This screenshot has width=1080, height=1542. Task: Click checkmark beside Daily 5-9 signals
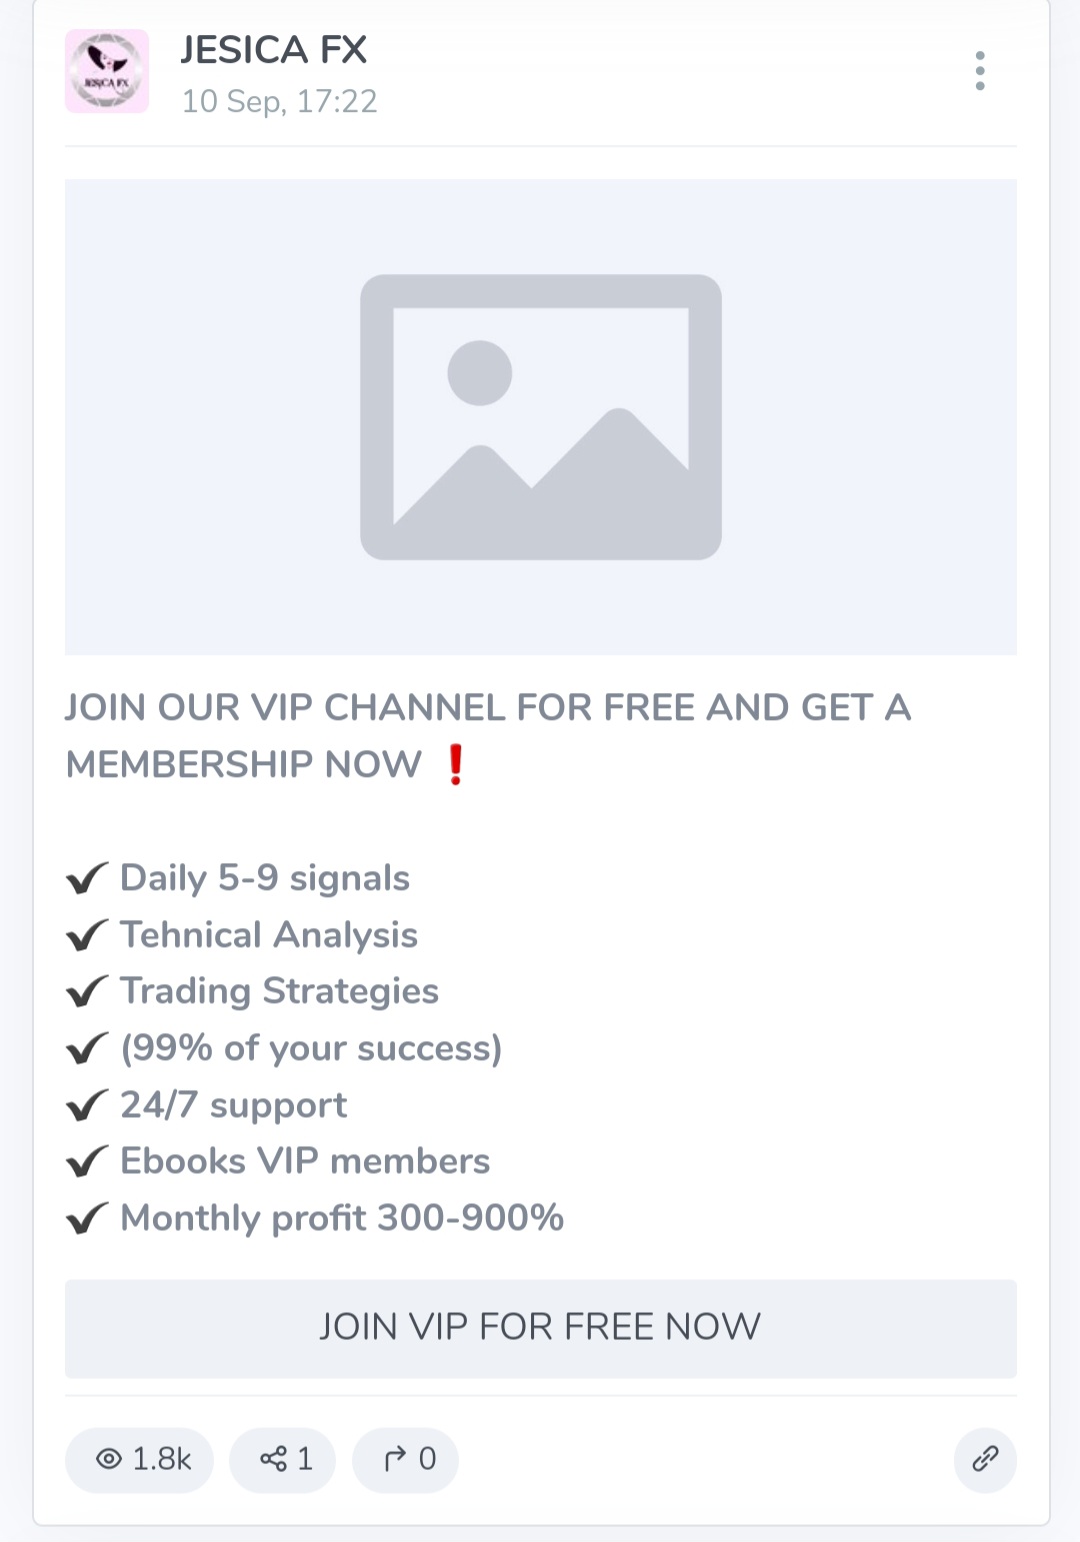87,879
